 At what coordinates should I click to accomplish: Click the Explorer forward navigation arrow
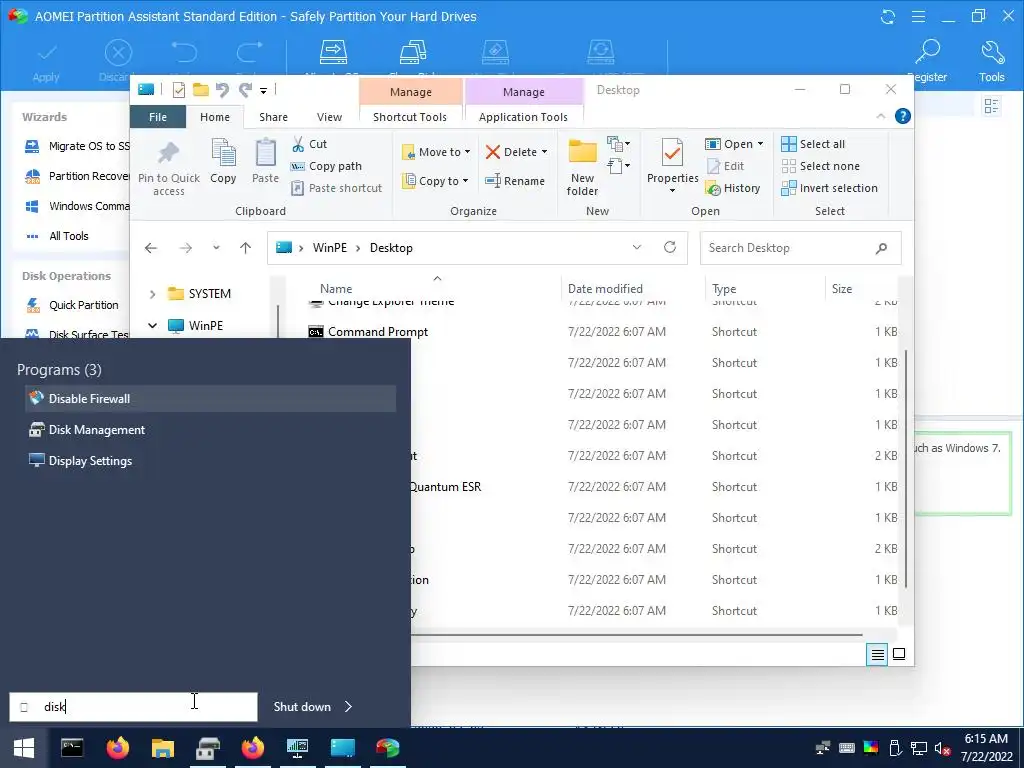tap(186, 248)
